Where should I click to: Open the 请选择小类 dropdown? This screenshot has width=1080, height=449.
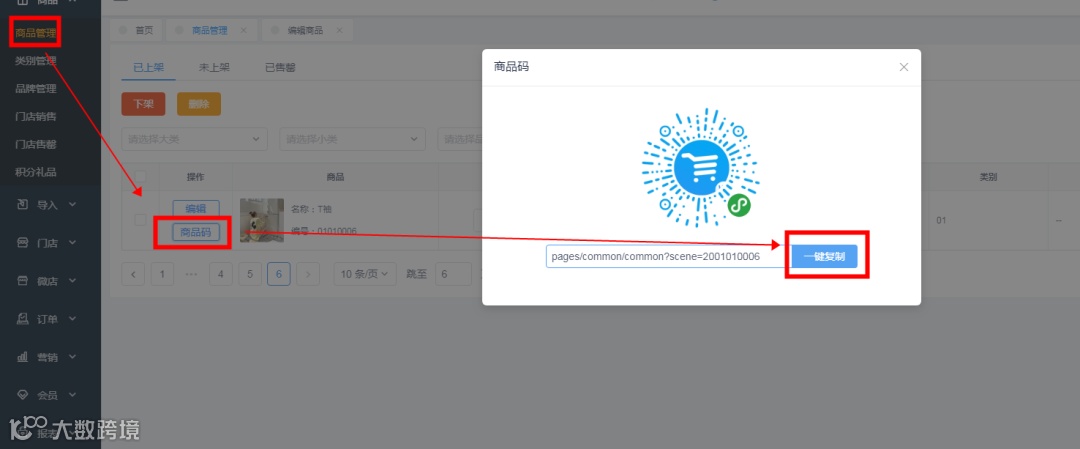point(353,139)
